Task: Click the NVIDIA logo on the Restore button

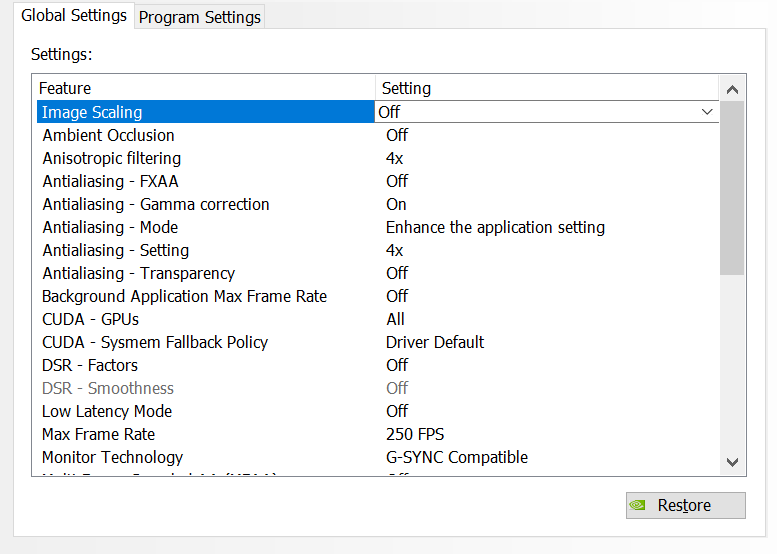Action: [x=637, y=505]
